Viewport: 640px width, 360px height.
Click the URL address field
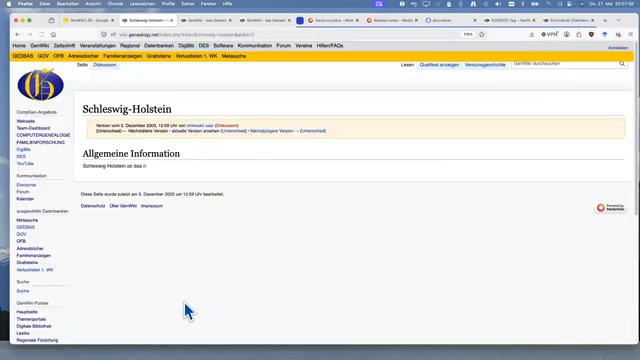pyautogui.click(x=286, y=35)
